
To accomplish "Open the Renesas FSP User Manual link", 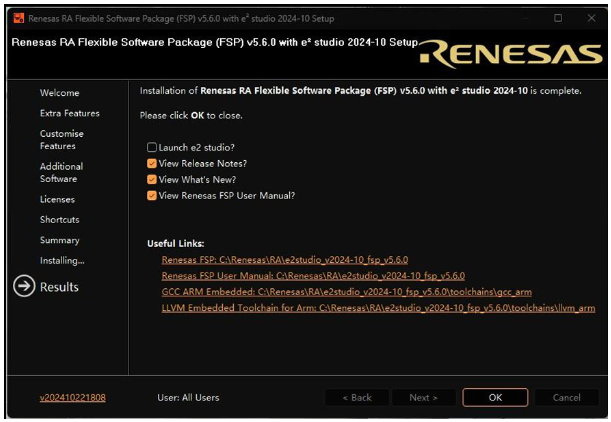I will [x=313, y=275].
